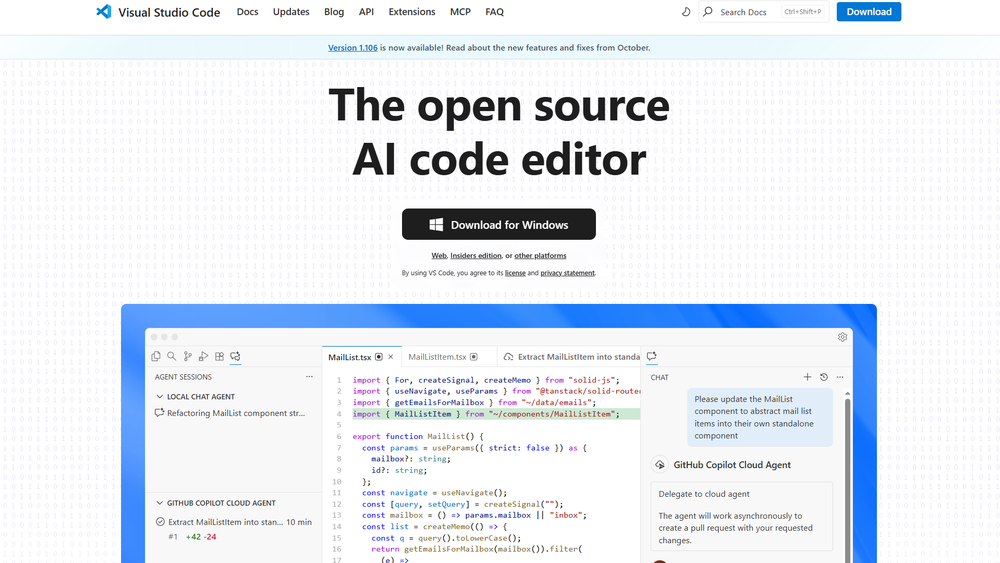Click the Windows logo on download button
This screenshot has height=563, width=1000.
pyautogui.click(x=436, y=224)
